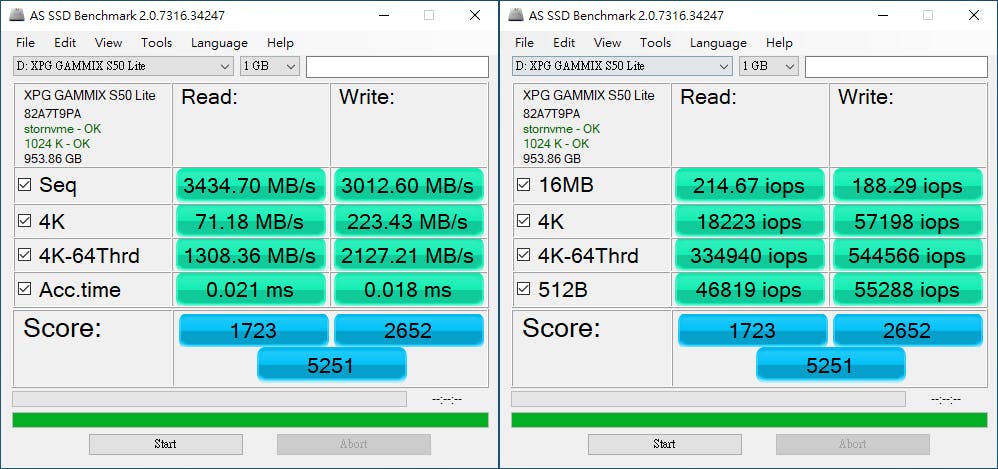Click 4K-64Thrd write result 544566 iops
Screen dimensions: 998x469
(907, 255)
